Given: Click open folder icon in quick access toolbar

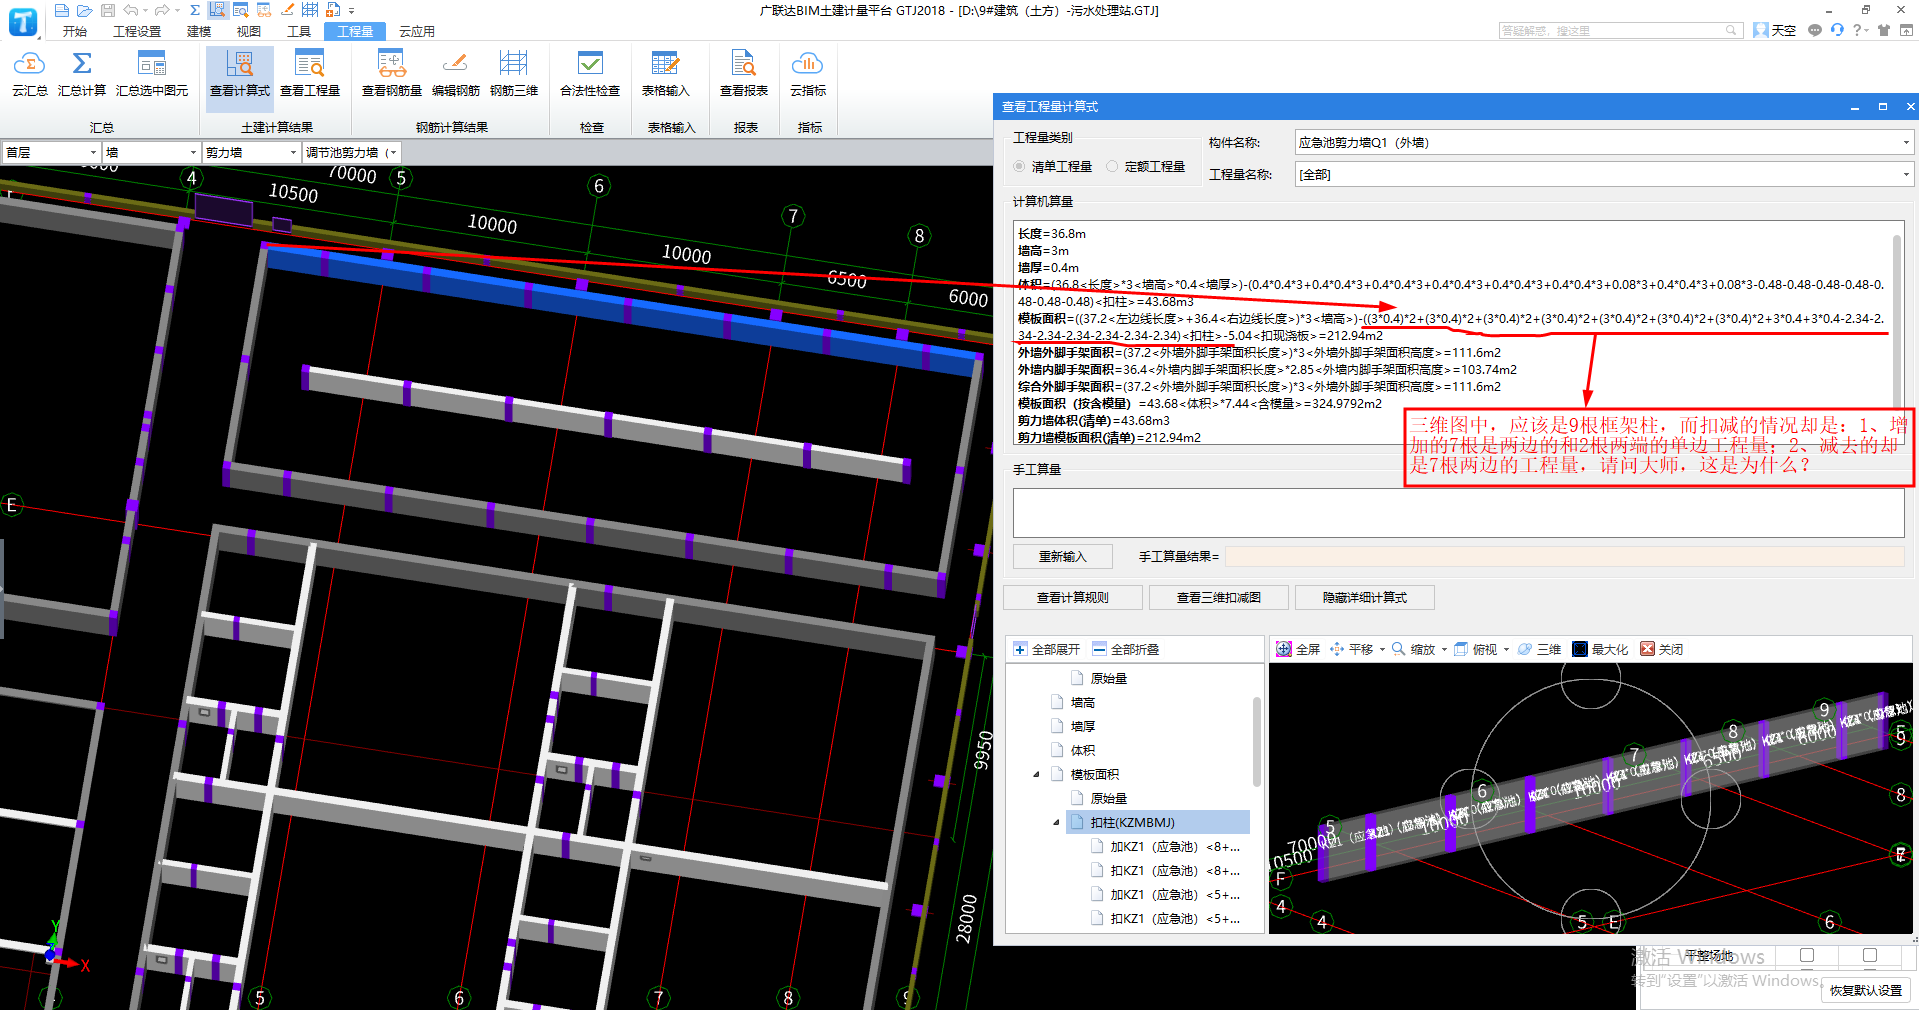Looking at the screenshot, I should (x=85, y=10).
